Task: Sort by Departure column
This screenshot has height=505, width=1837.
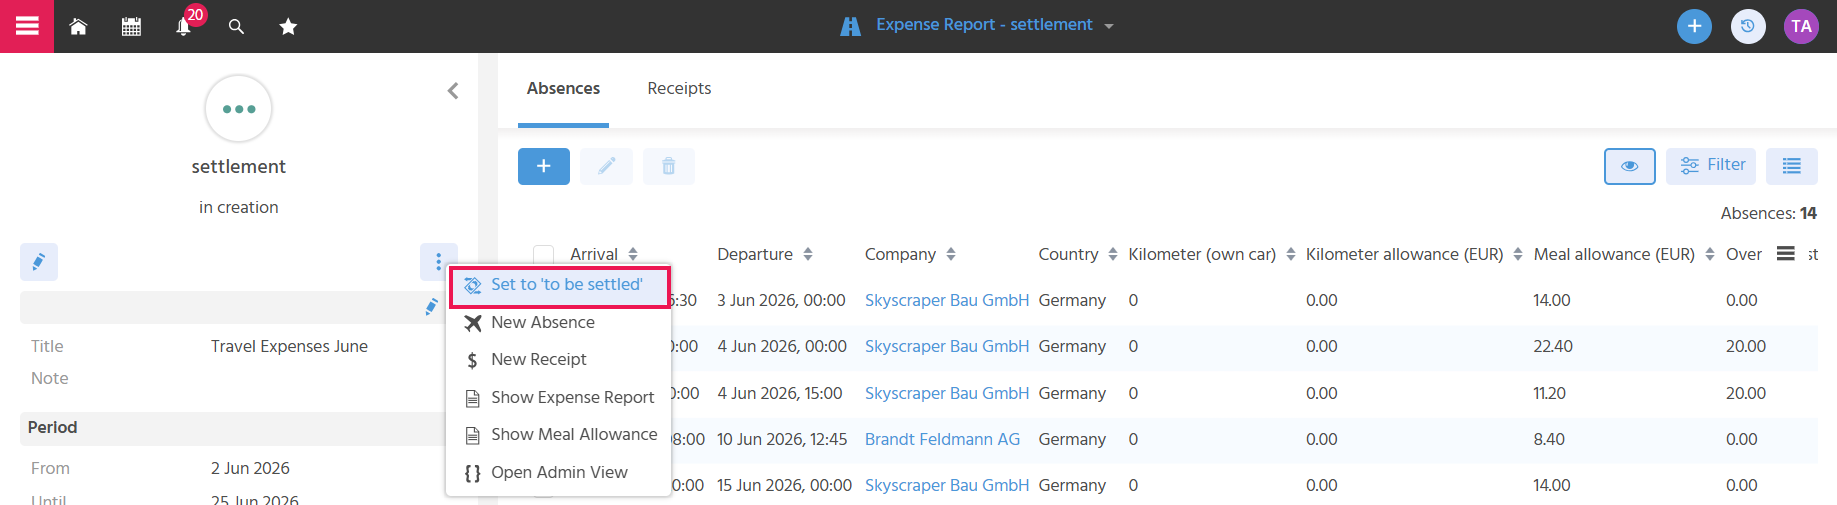Action: pos(765,255)
